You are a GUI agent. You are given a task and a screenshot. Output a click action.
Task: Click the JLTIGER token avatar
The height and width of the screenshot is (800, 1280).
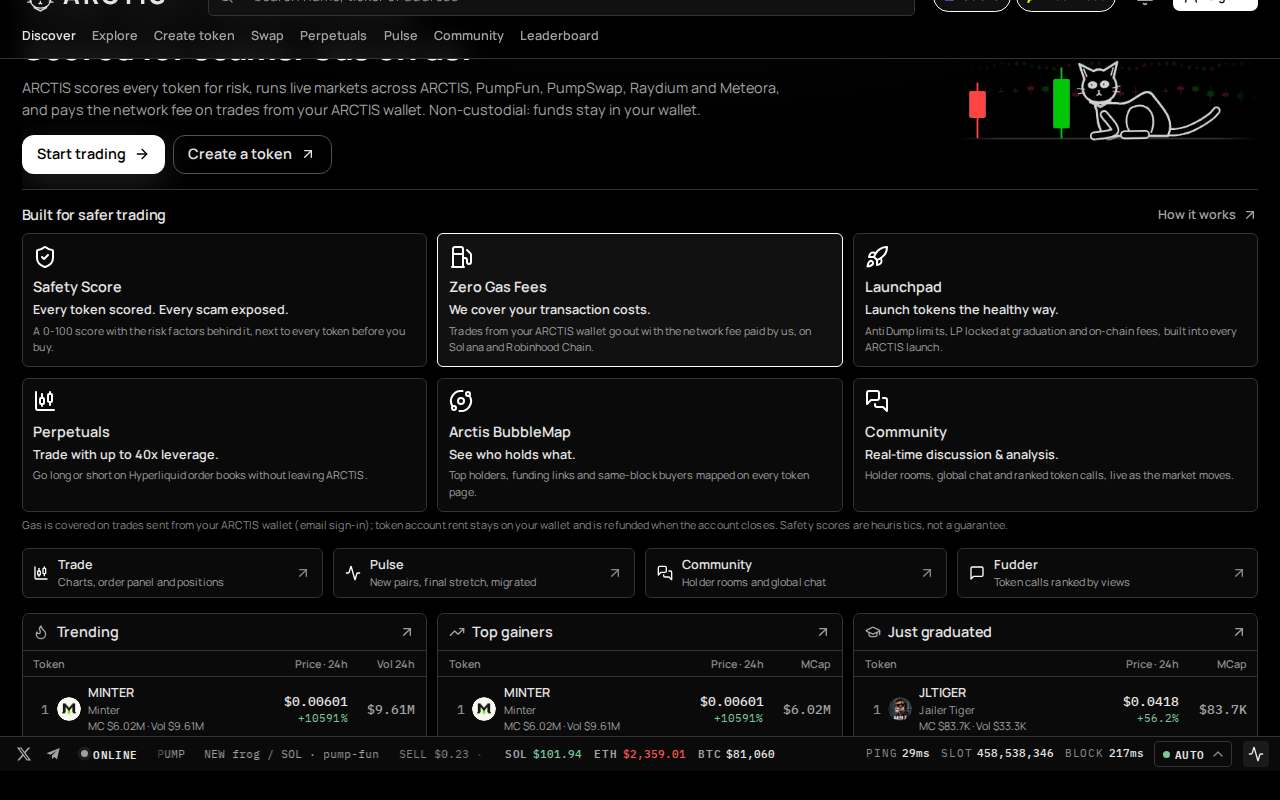pos(900,709)
